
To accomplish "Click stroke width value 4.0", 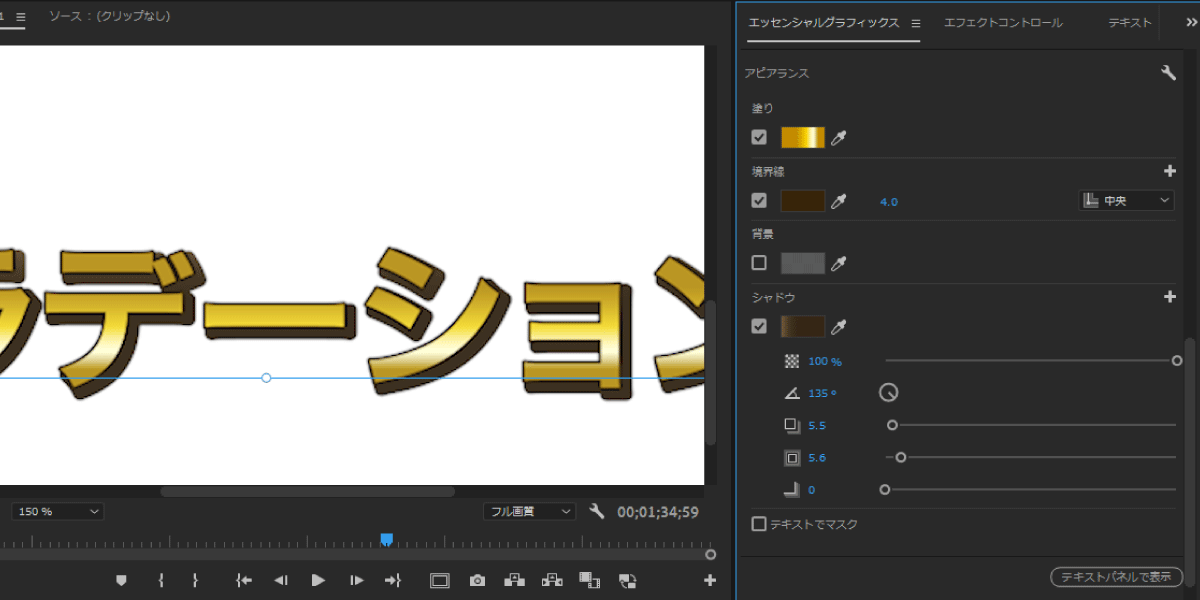I will (x=888, y=201).
